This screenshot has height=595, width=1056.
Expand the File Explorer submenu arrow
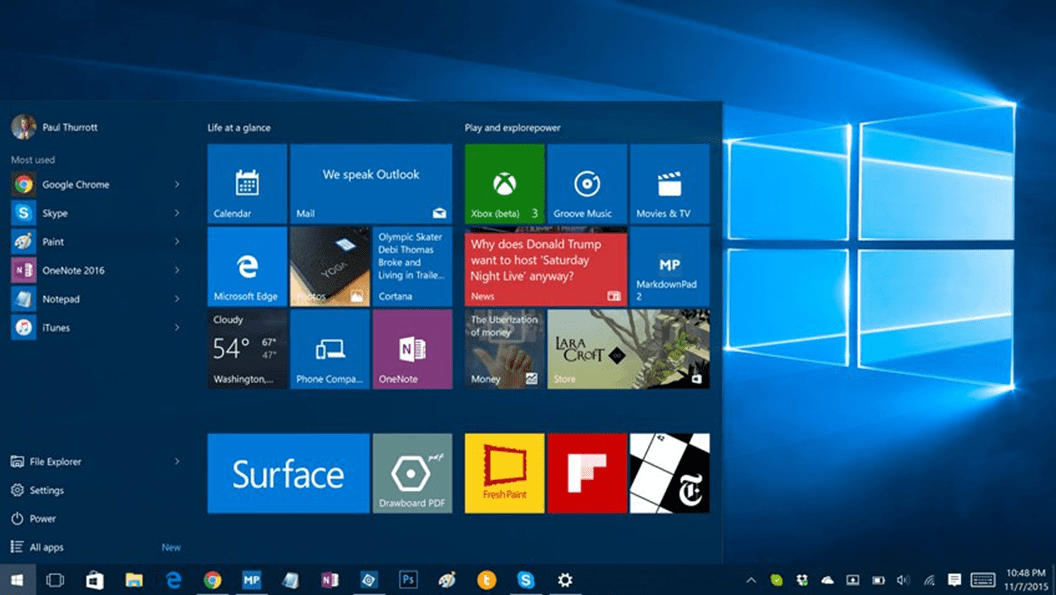click(x=177, y=462)
